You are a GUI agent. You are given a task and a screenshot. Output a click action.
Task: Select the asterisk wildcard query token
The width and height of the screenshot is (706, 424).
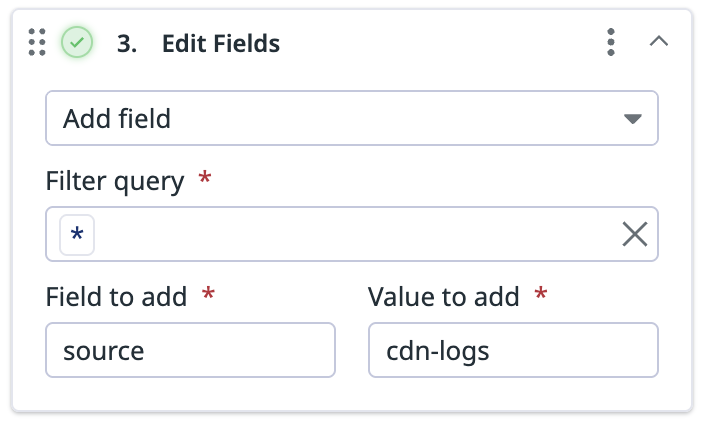pyautogui.click(x=77, y=235)
